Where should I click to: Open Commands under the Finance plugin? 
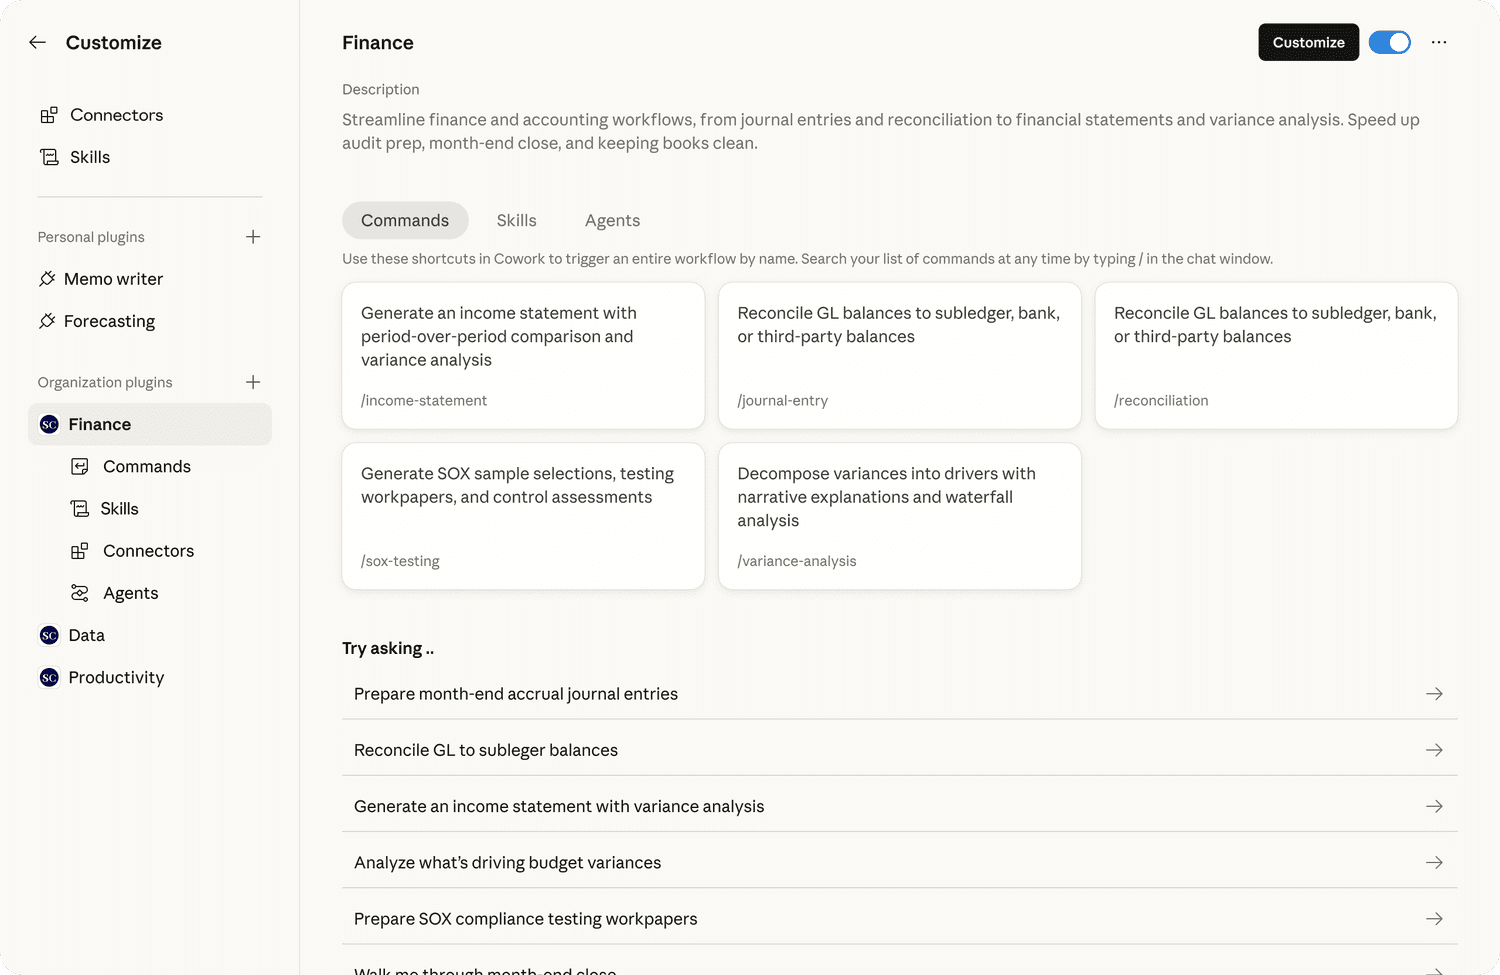point(146,467)
